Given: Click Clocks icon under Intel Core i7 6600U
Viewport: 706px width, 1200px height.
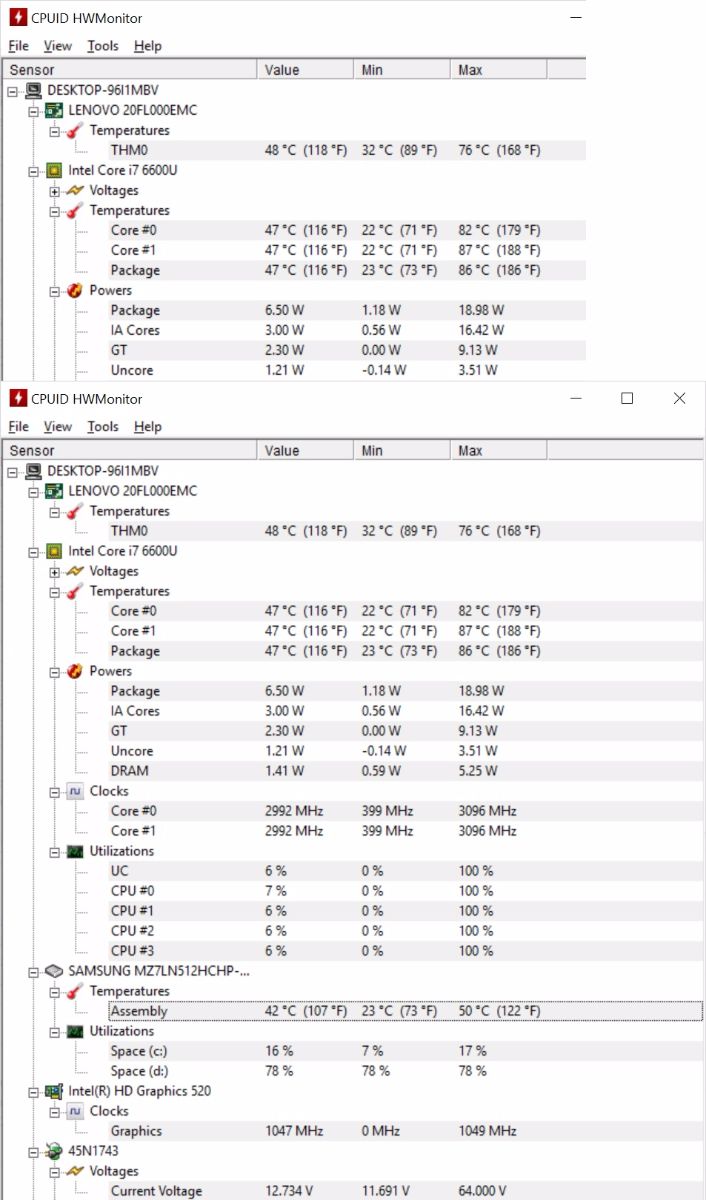Looking at the screenshot, I should (x=75, y=791).
